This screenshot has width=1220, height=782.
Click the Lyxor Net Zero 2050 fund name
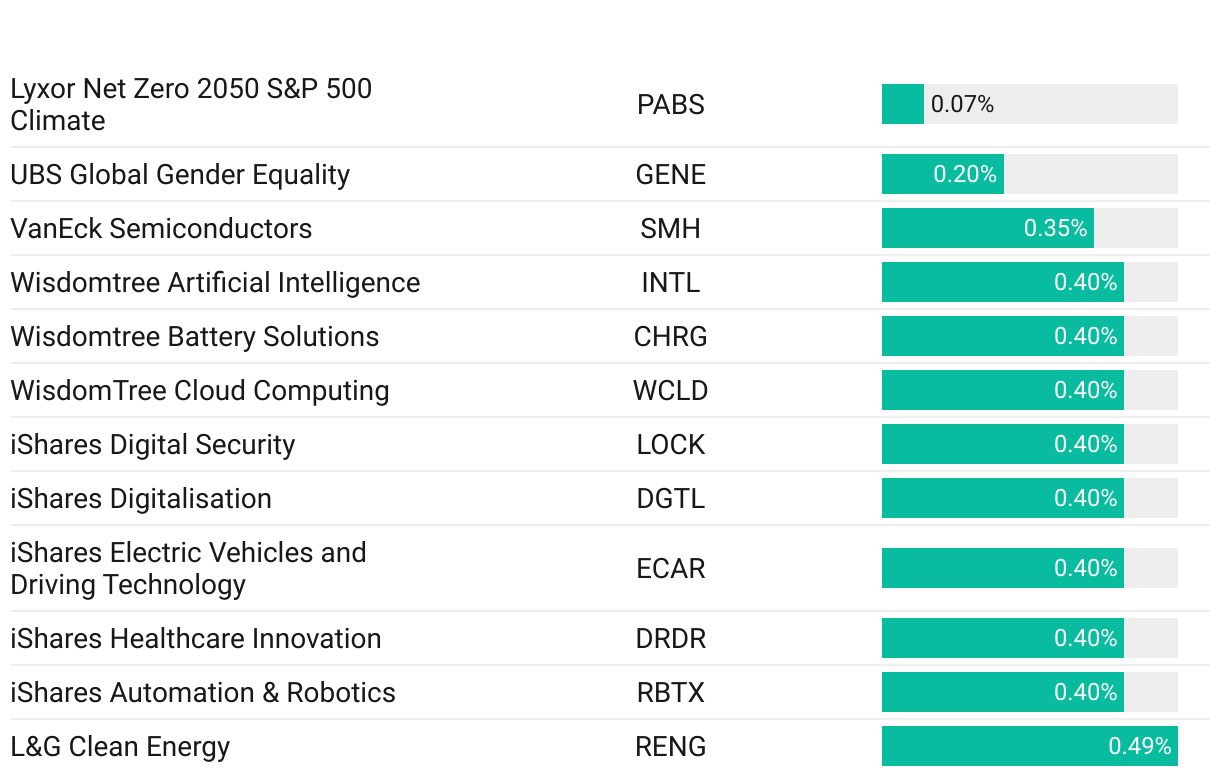pos(191,104)
